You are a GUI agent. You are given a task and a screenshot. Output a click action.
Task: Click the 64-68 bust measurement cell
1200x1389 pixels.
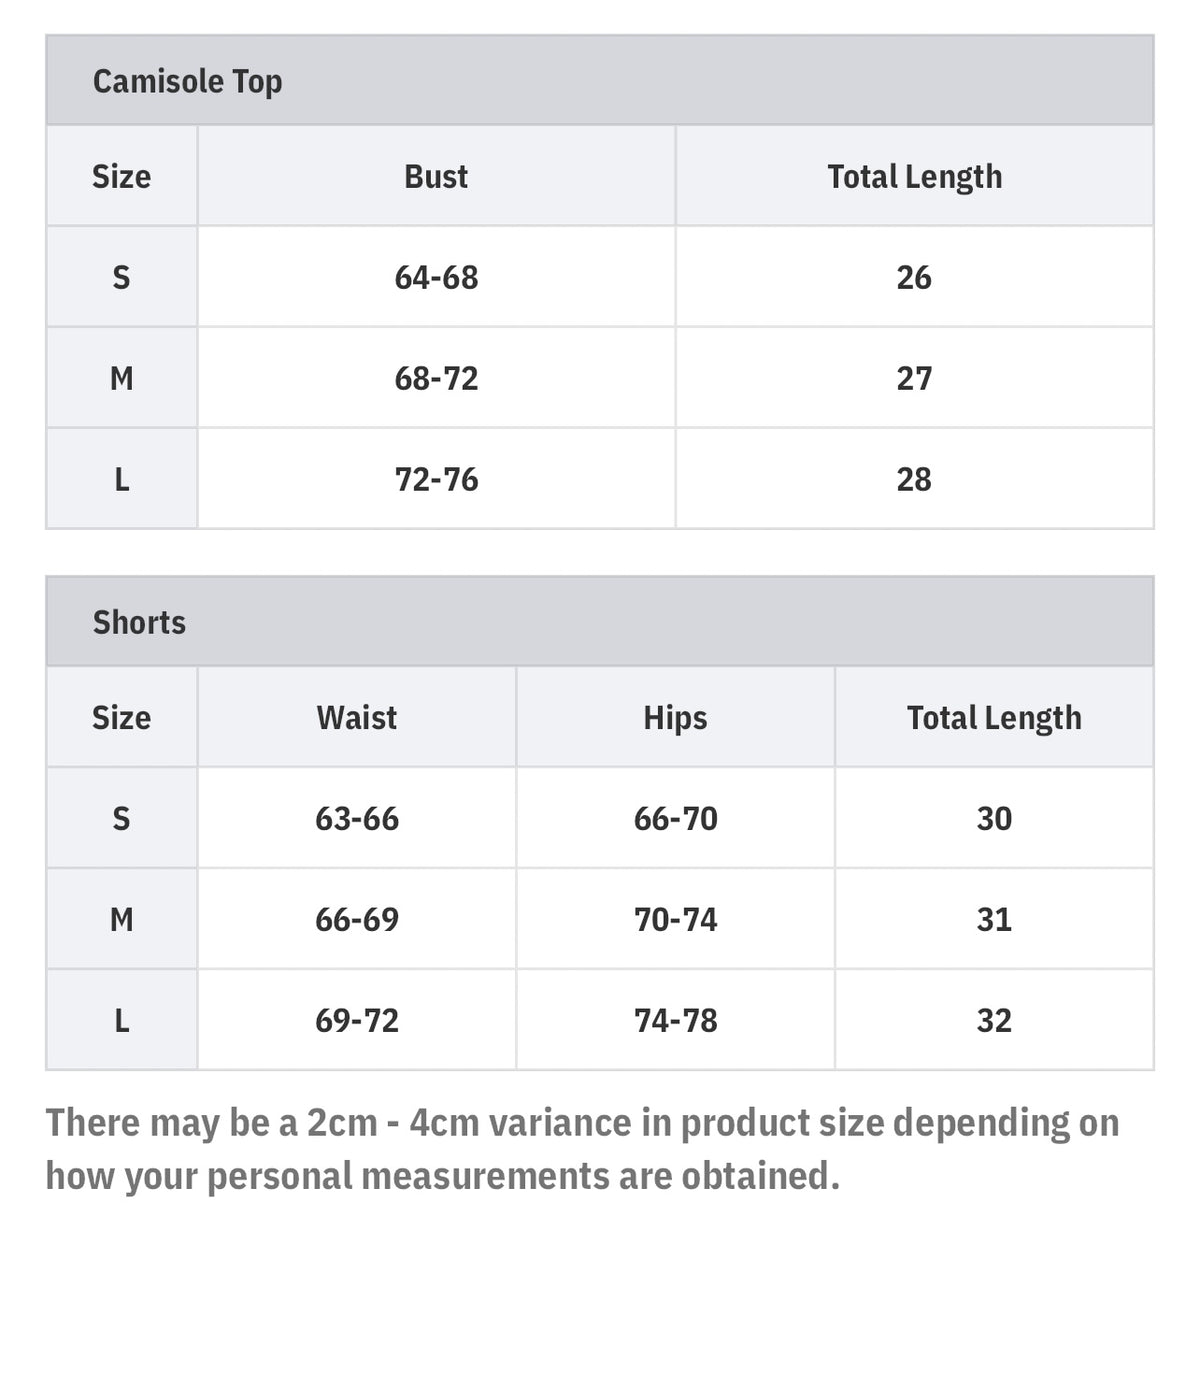pos(436,277)
